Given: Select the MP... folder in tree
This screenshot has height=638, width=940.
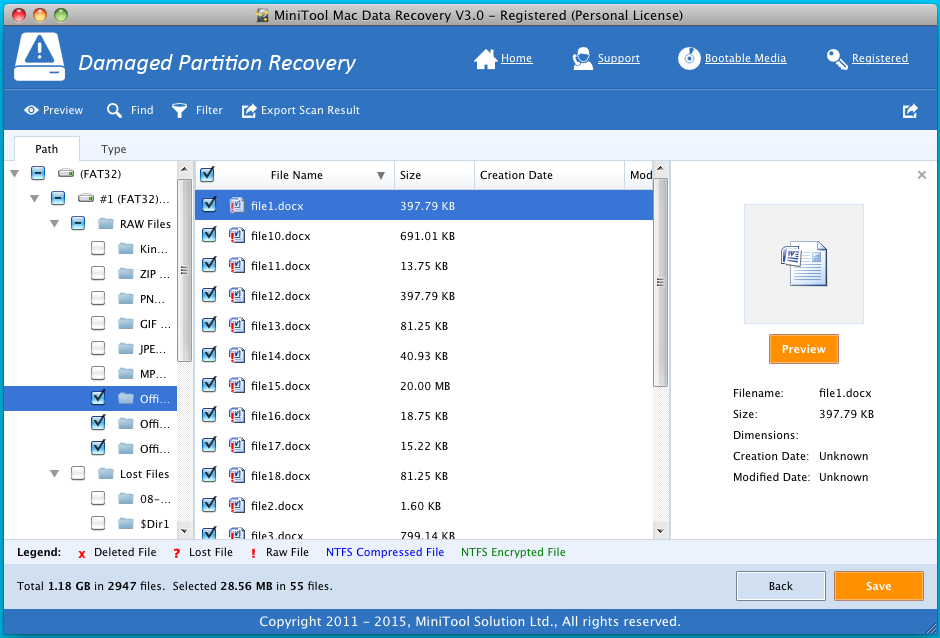Looking at the screenshot, I should tap(153, 374).
